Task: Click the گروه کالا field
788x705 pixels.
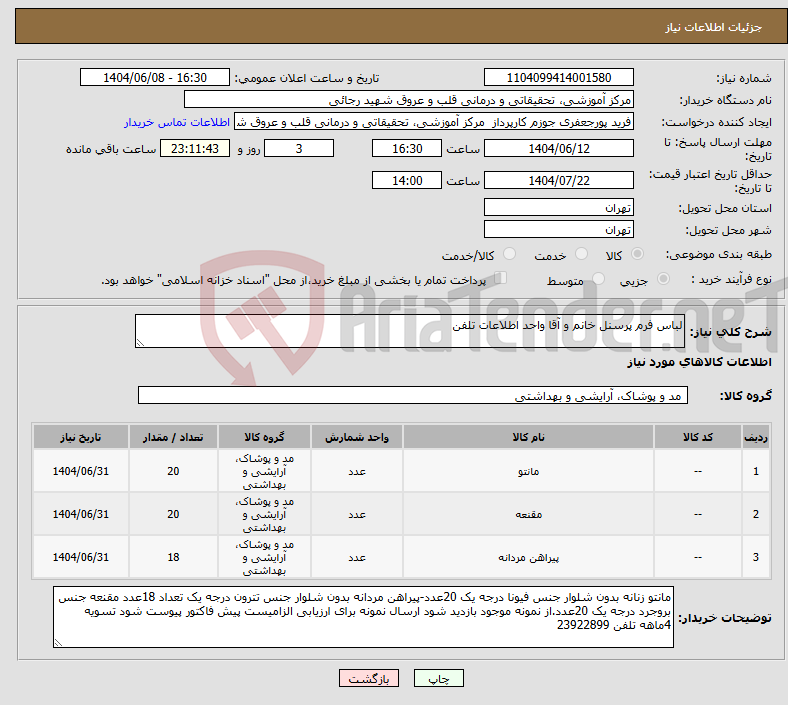Action: click(413, 395)
